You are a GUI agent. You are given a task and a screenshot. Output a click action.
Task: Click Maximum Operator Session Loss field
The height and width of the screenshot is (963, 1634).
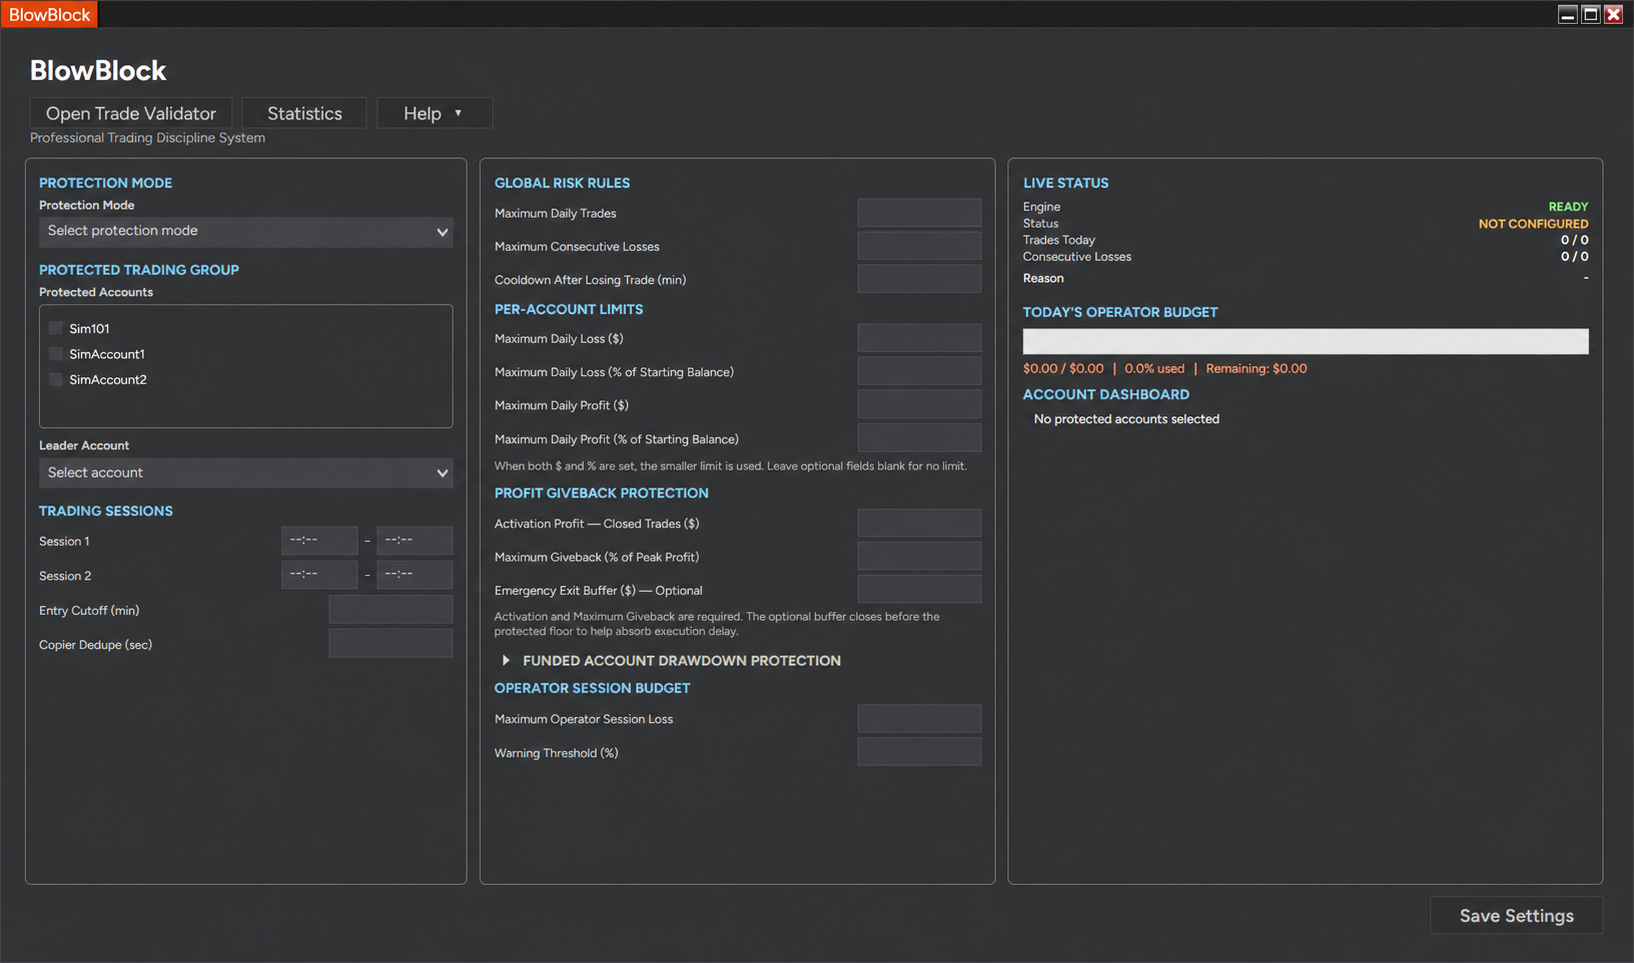920,718
